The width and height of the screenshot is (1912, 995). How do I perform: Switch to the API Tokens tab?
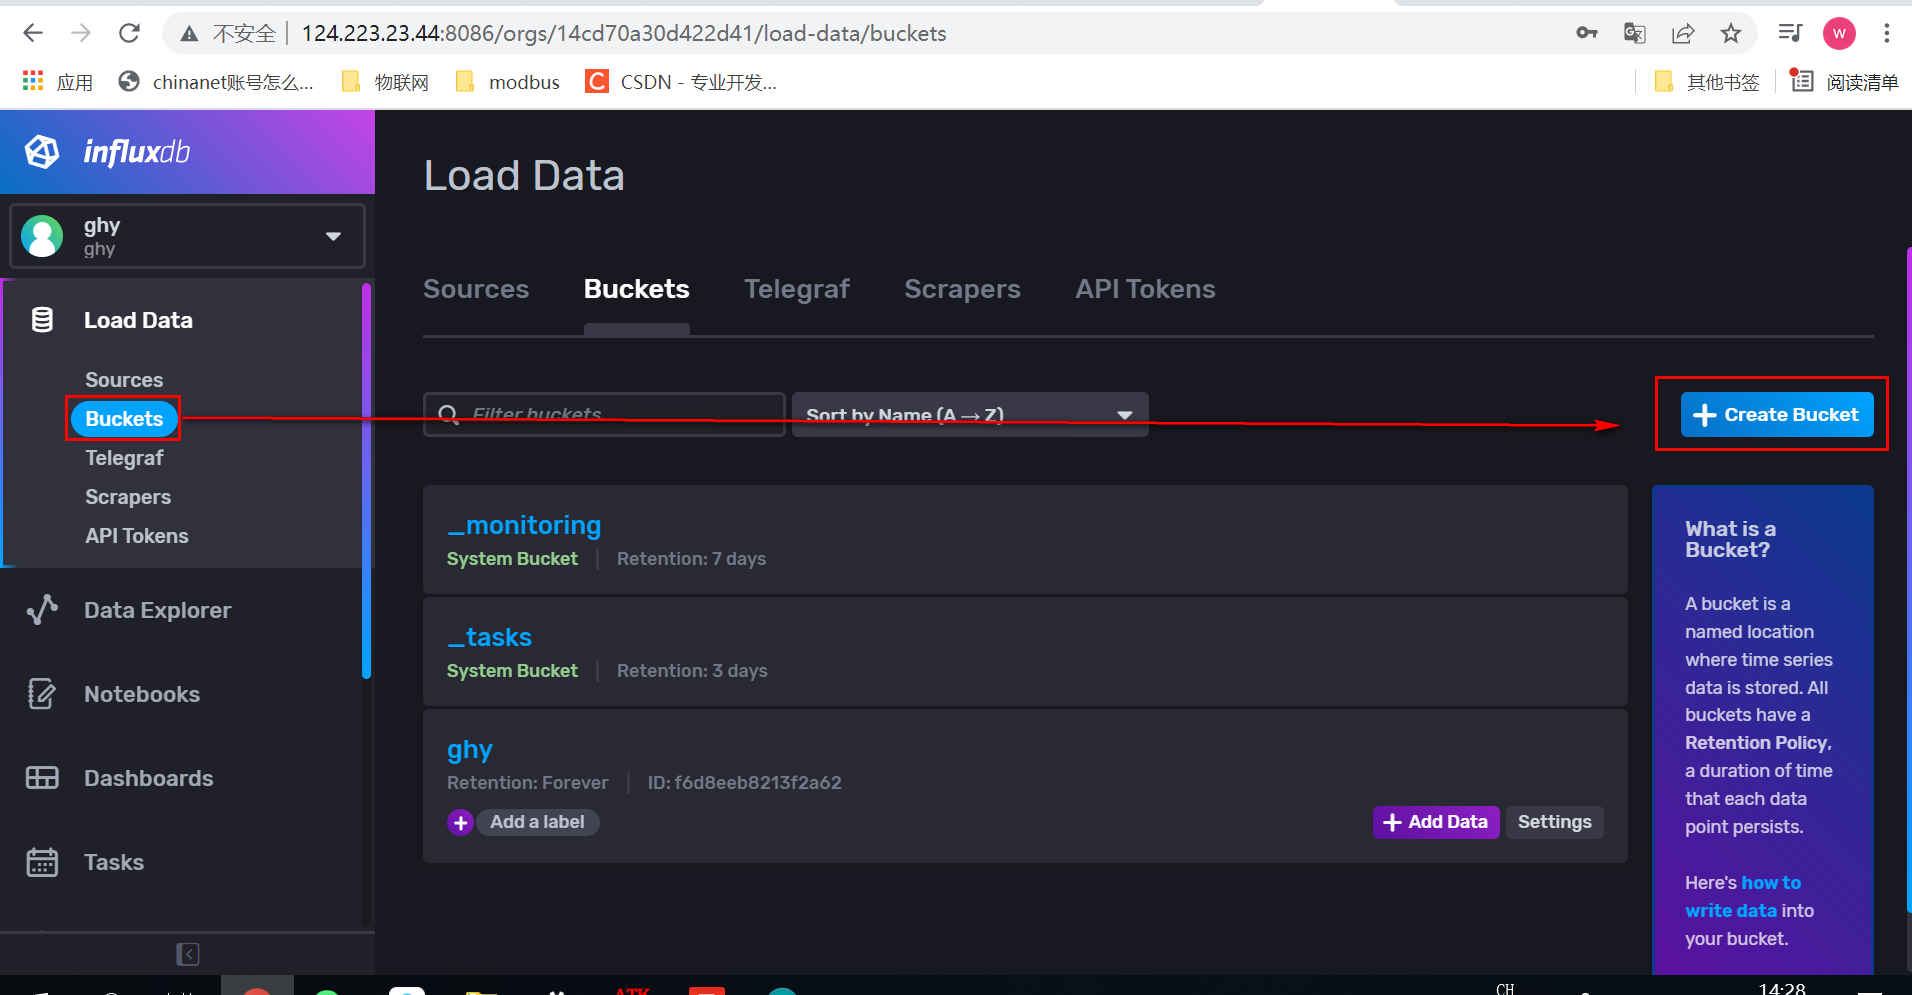1144,289
